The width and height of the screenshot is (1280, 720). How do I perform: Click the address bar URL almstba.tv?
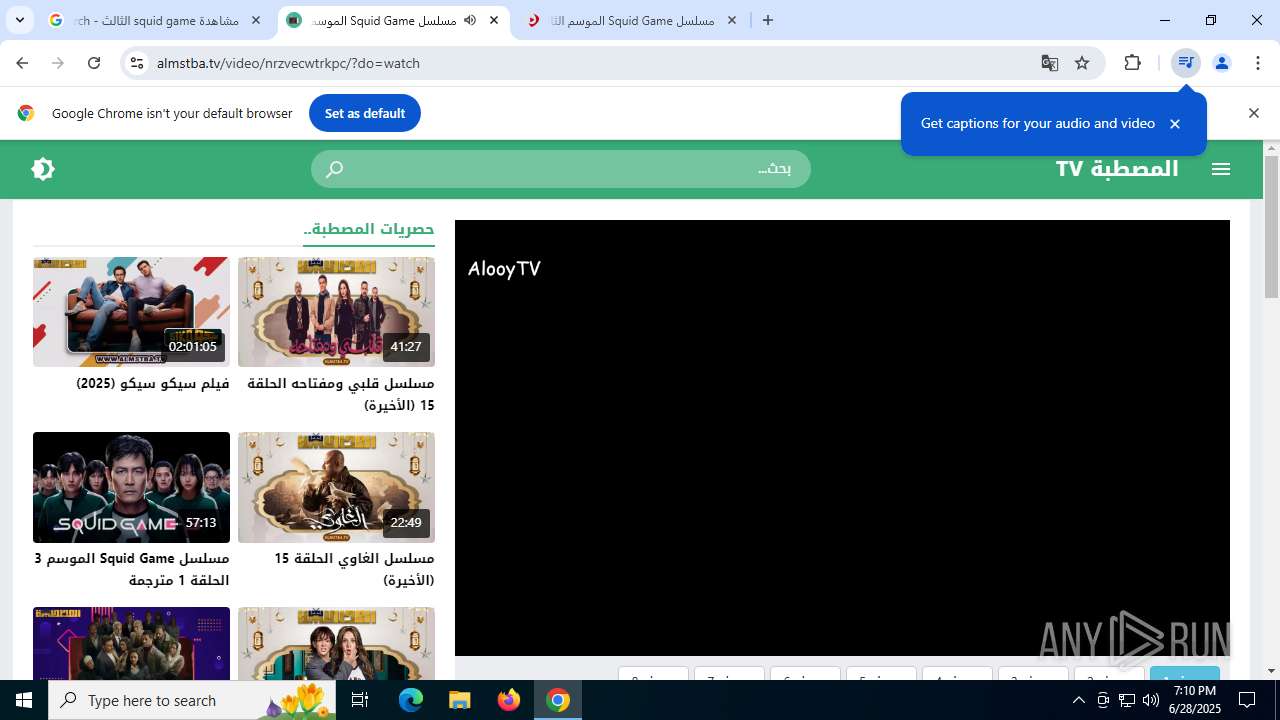pos(288,63)
